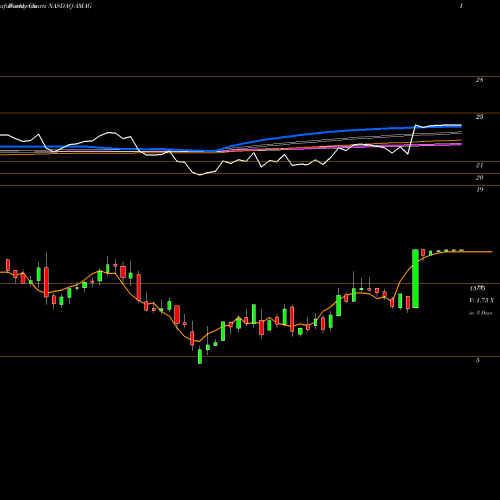Select the 28 price axis label

(x=479, y=80)
